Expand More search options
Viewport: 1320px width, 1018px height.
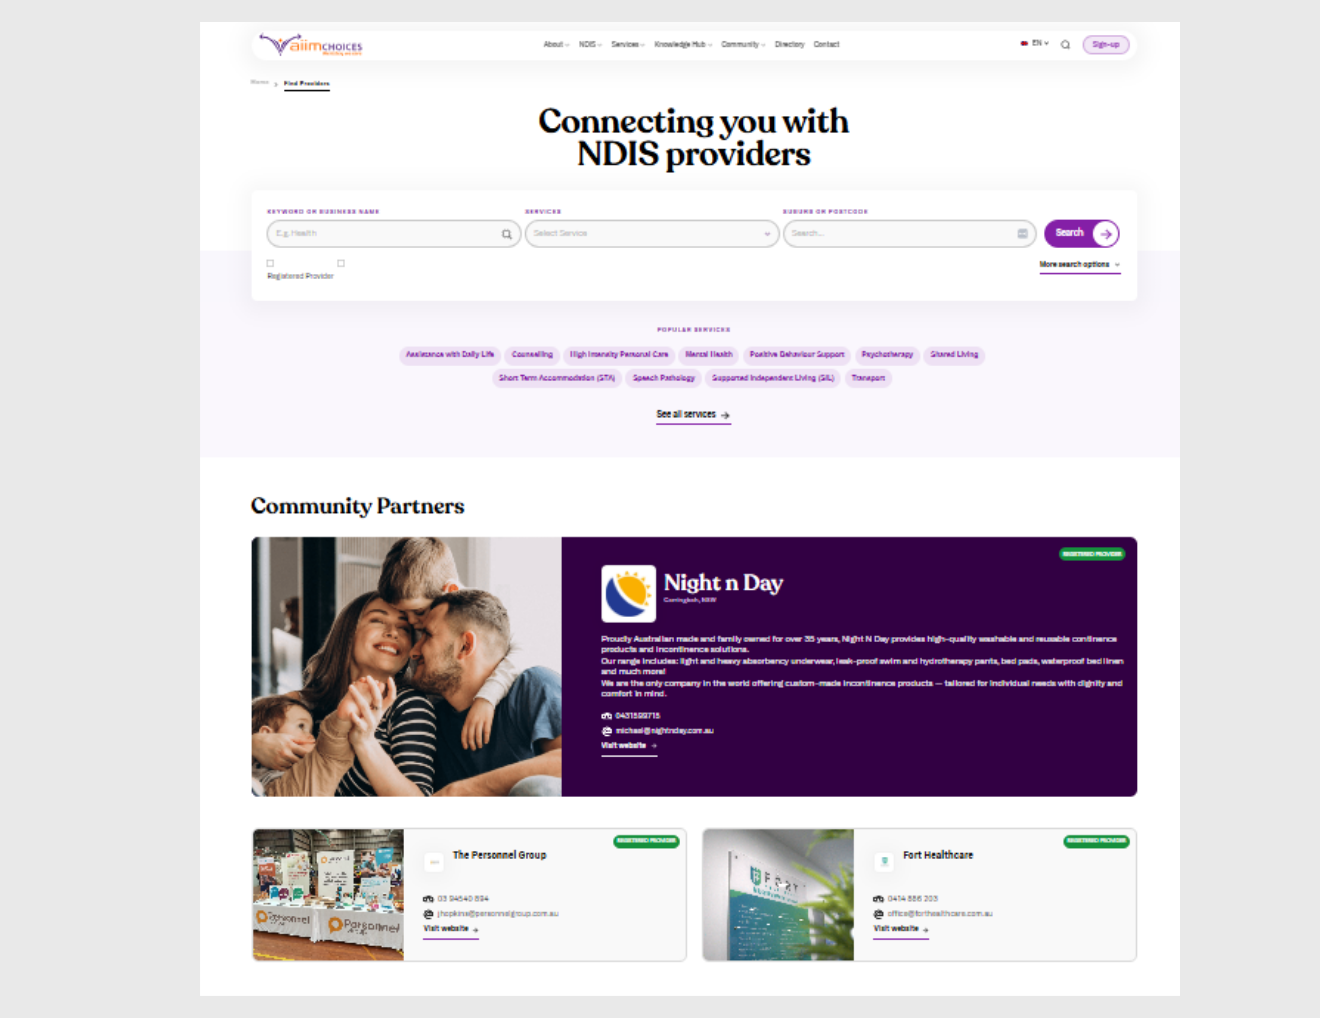[1079, 265]
